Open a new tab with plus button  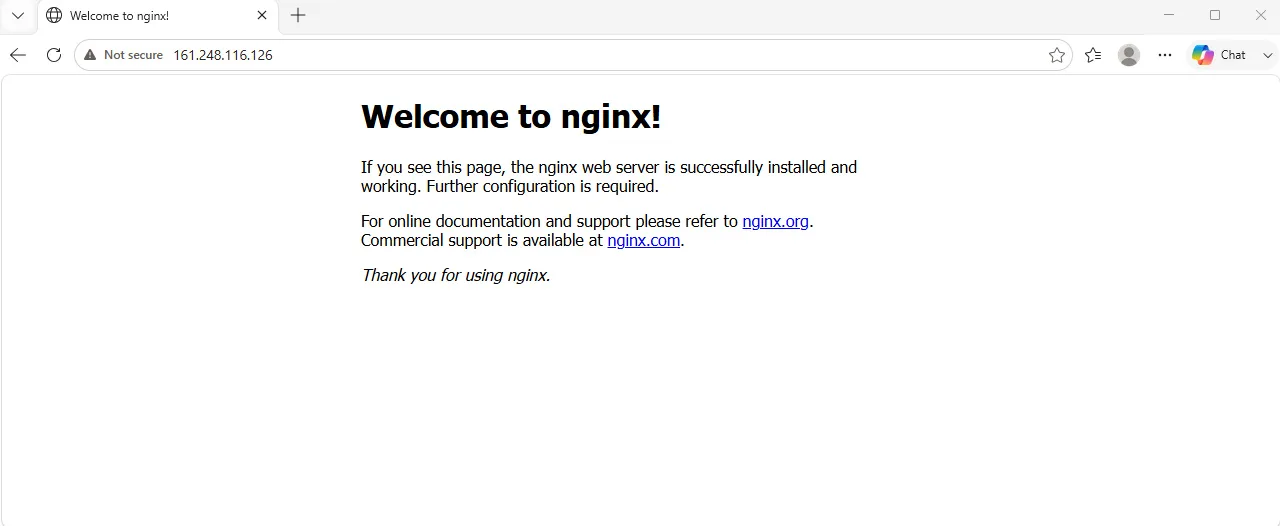click(x=298, y=15)
